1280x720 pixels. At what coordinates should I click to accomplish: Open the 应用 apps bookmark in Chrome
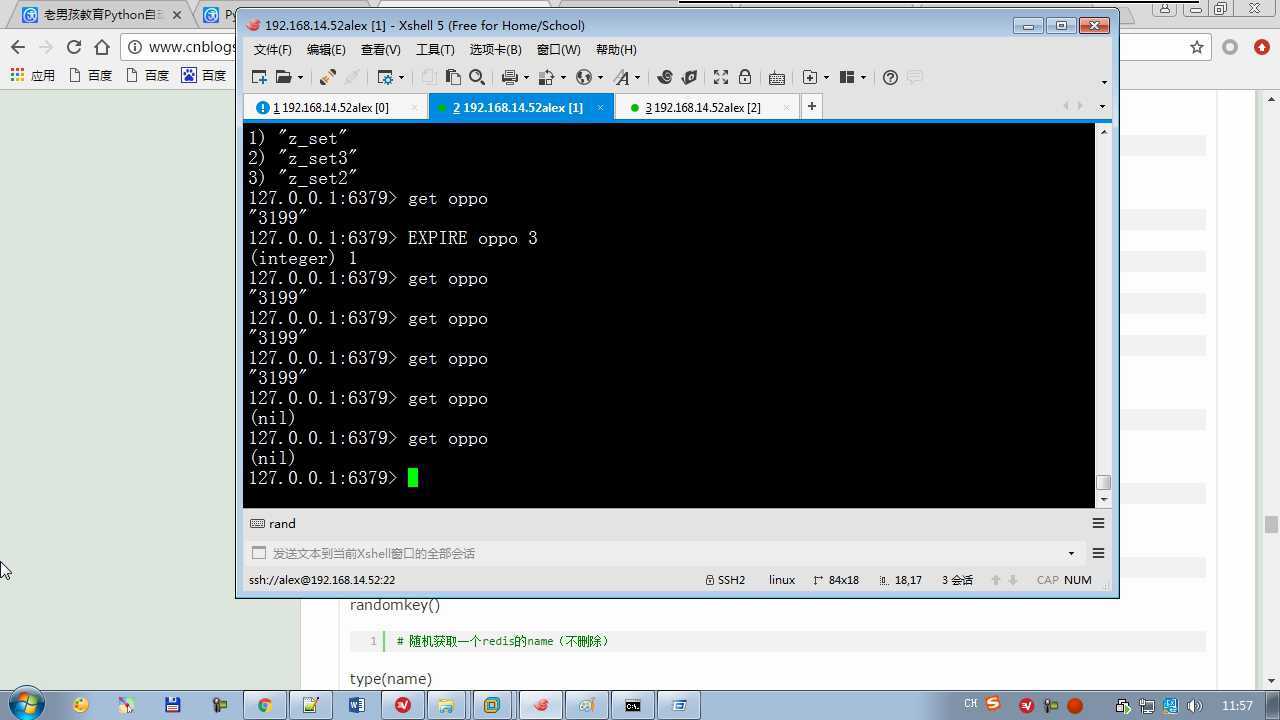(x=33, y=75)
